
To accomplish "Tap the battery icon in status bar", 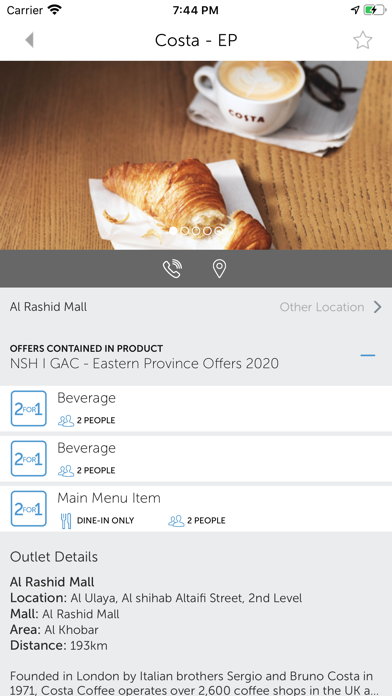I will [375, 10].
